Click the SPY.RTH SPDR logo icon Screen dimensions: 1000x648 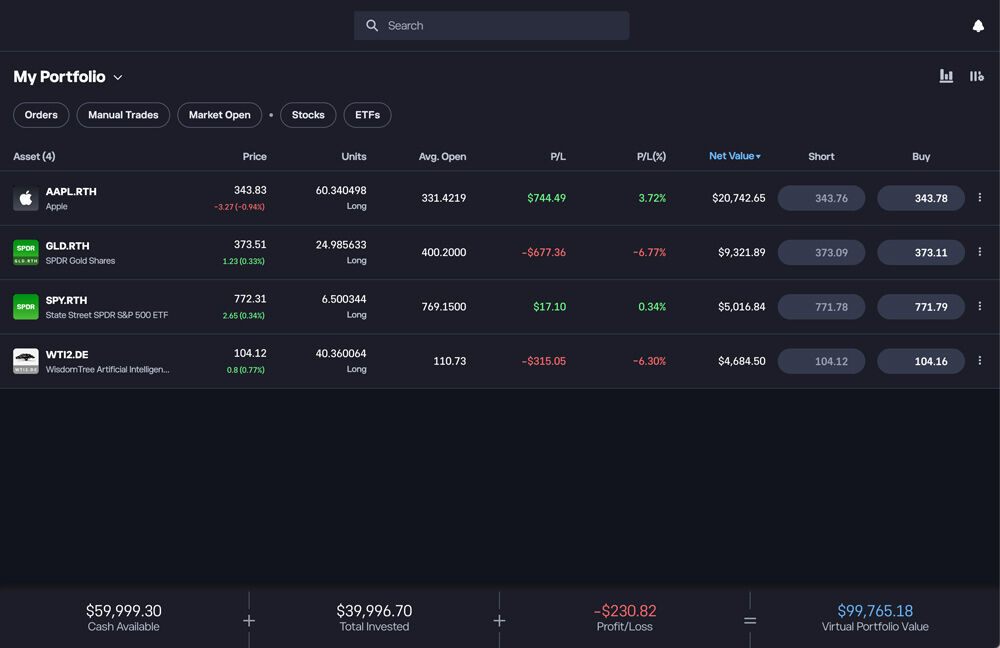(x=26, y=307)
